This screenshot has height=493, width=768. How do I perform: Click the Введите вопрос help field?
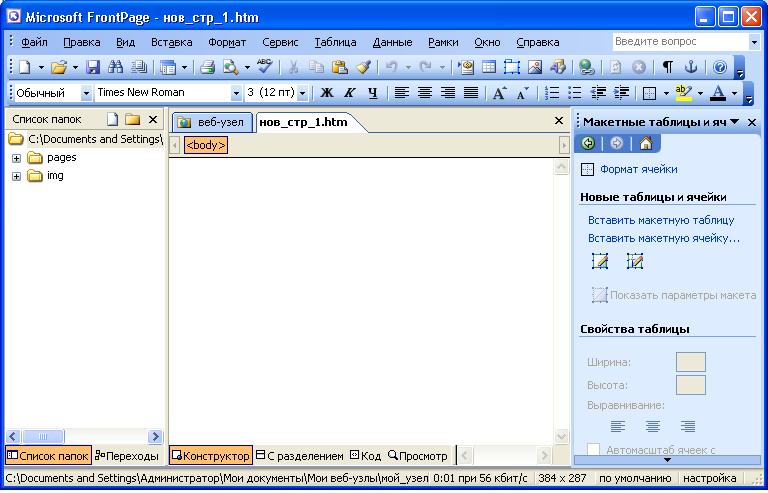680,42
